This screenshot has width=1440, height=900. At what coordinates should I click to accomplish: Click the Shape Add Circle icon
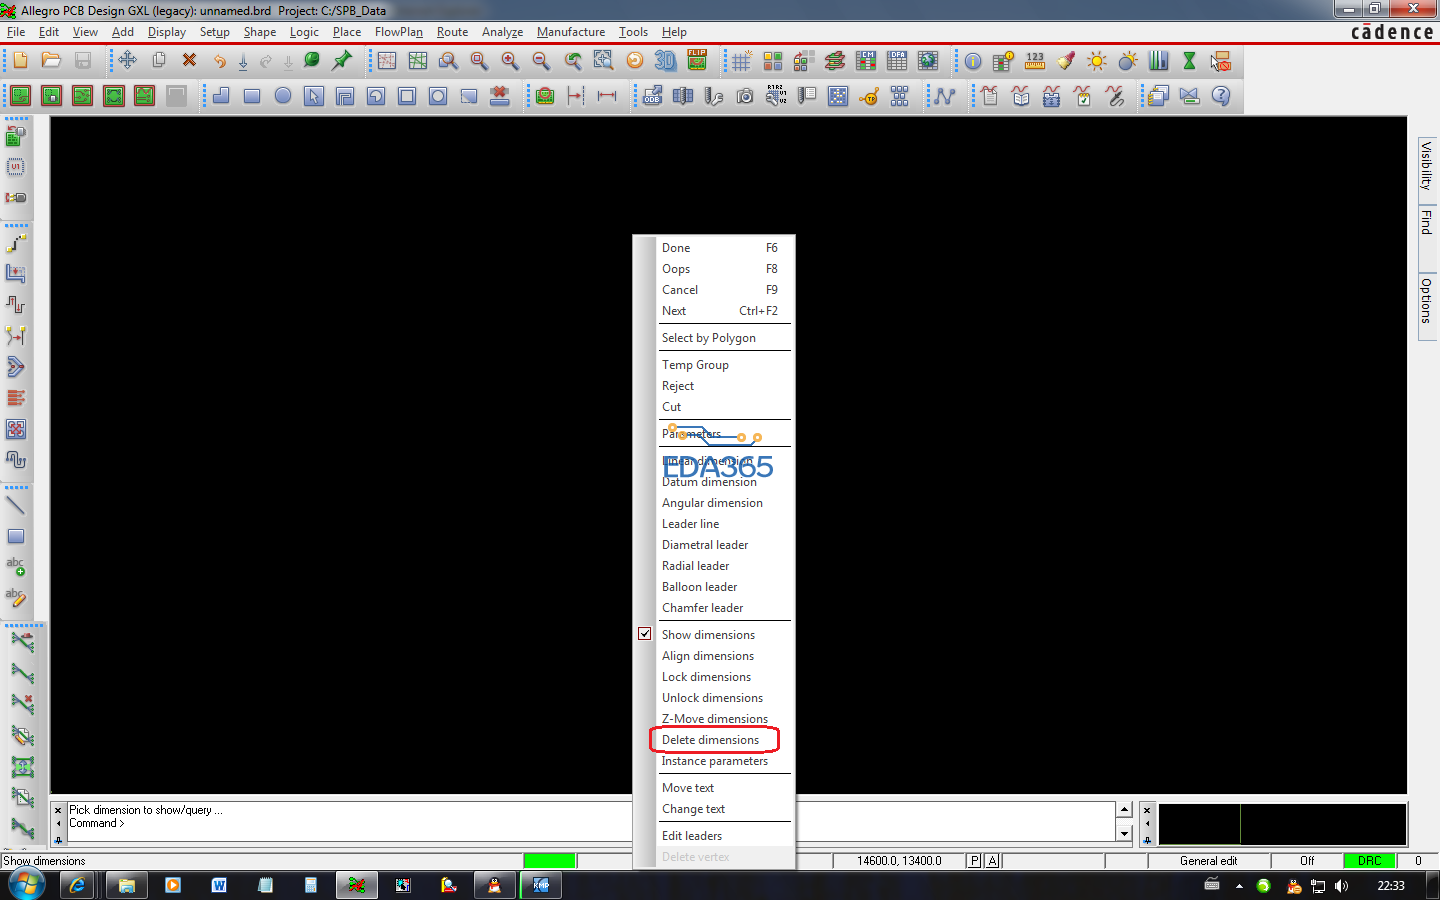pos(283,96)
